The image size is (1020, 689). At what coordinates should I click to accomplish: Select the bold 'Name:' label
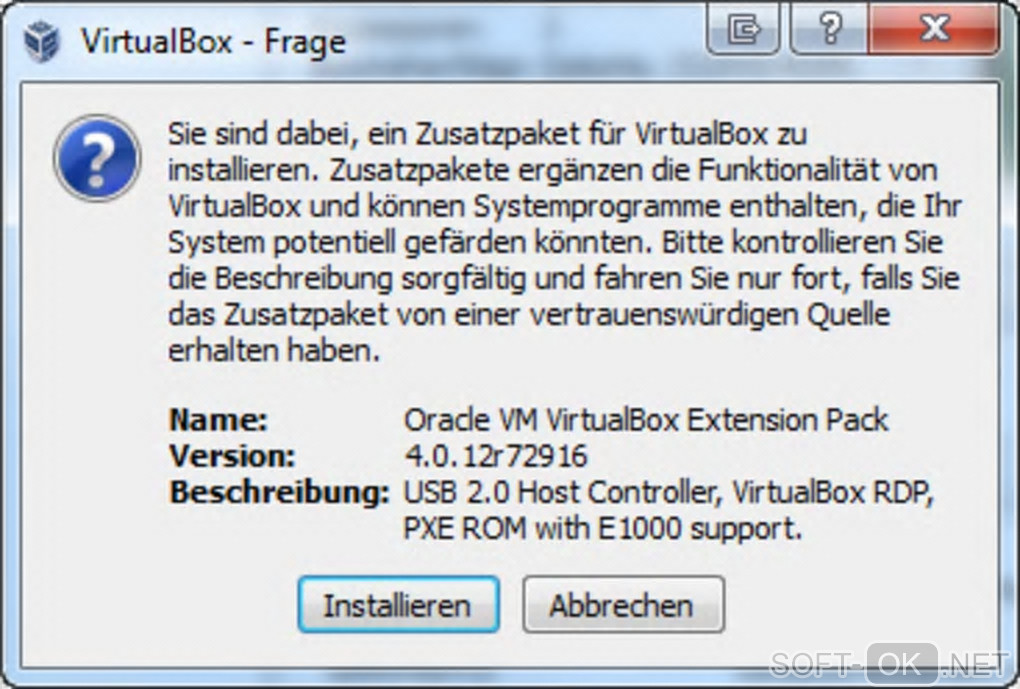click(x=218, y=420)
